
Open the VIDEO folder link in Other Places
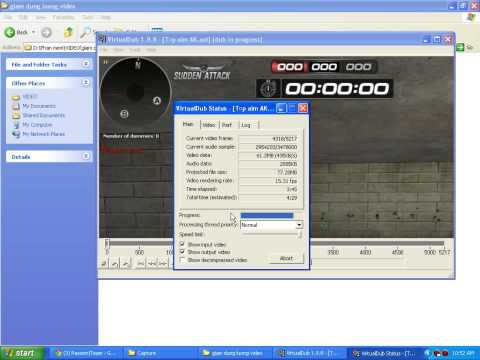click(30, 97)
